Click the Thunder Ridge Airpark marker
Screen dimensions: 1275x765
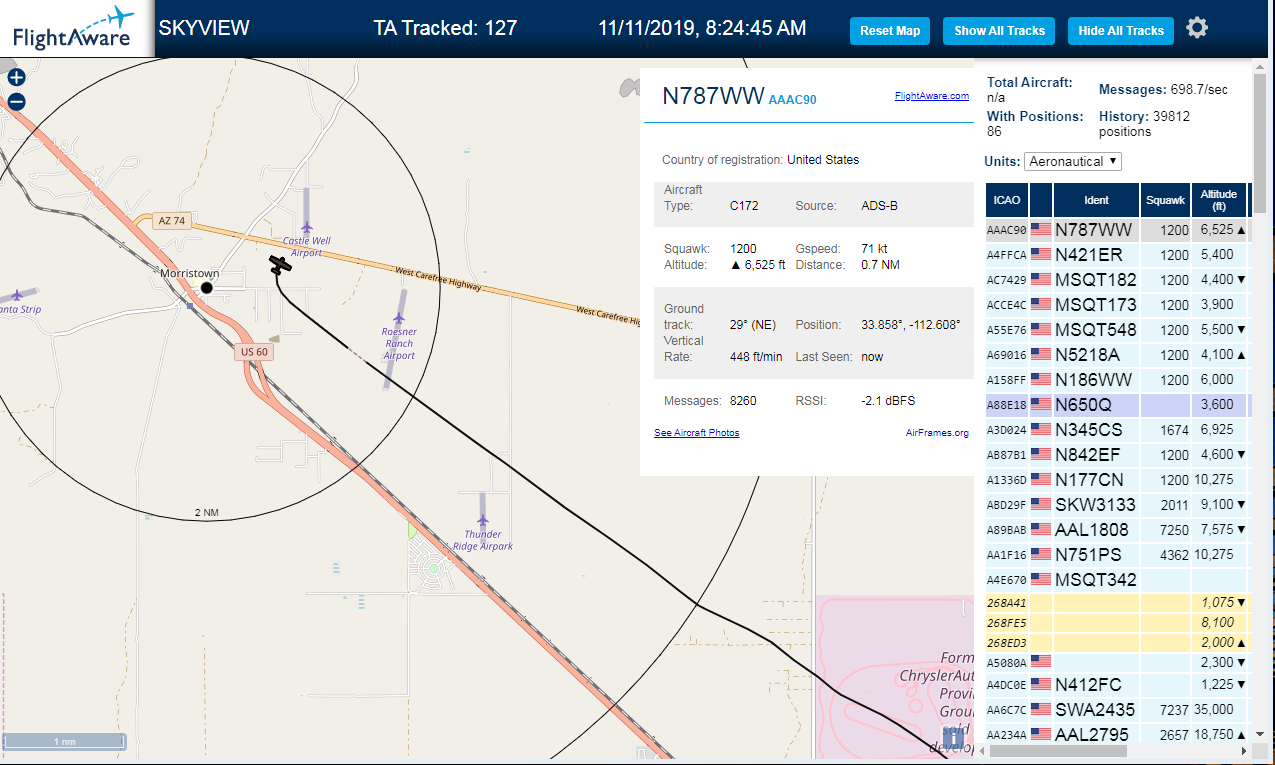[483, 521]
